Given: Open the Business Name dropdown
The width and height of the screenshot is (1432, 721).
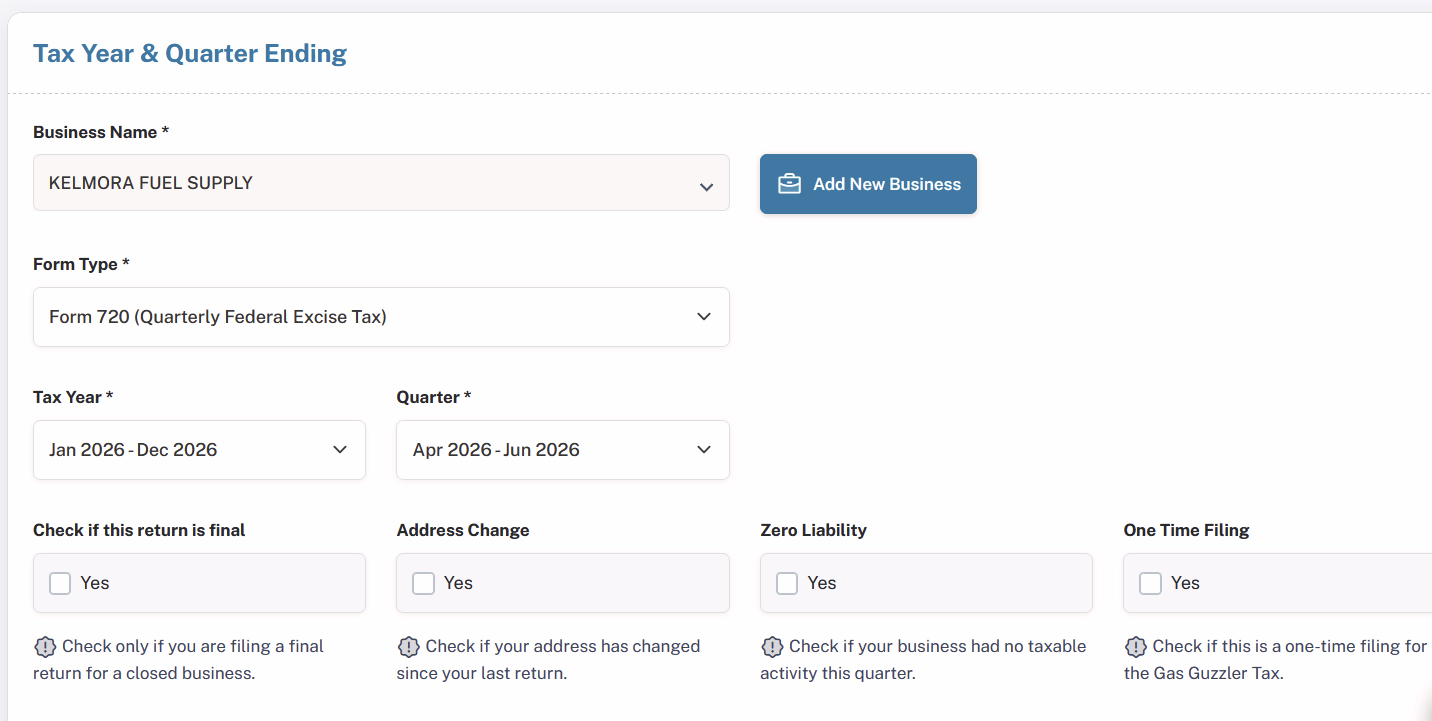Looking at the screenshot, I should (381, 183).
